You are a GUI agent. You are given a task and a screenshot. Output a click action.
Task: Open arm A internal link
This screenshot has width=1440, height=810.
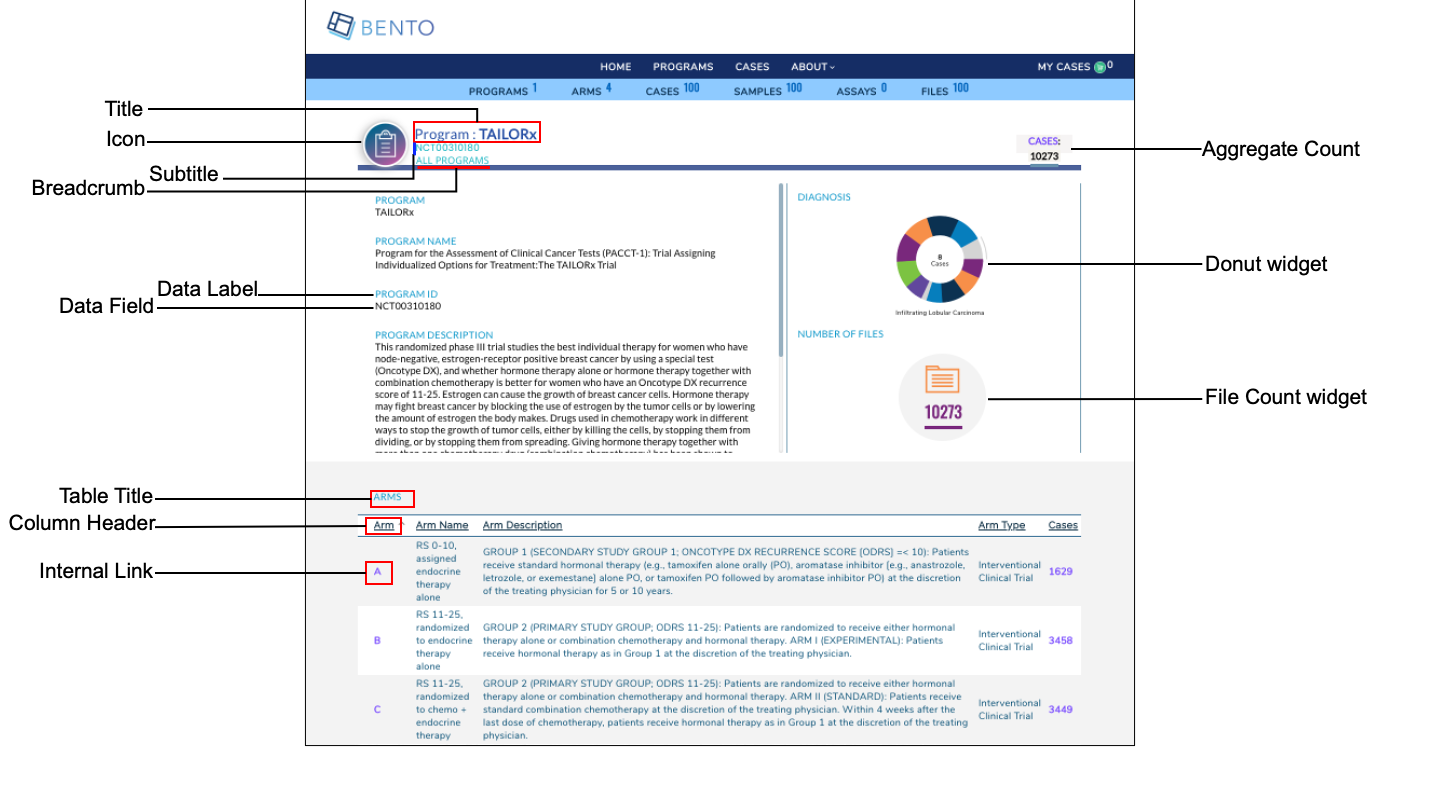tap(377, 571)
